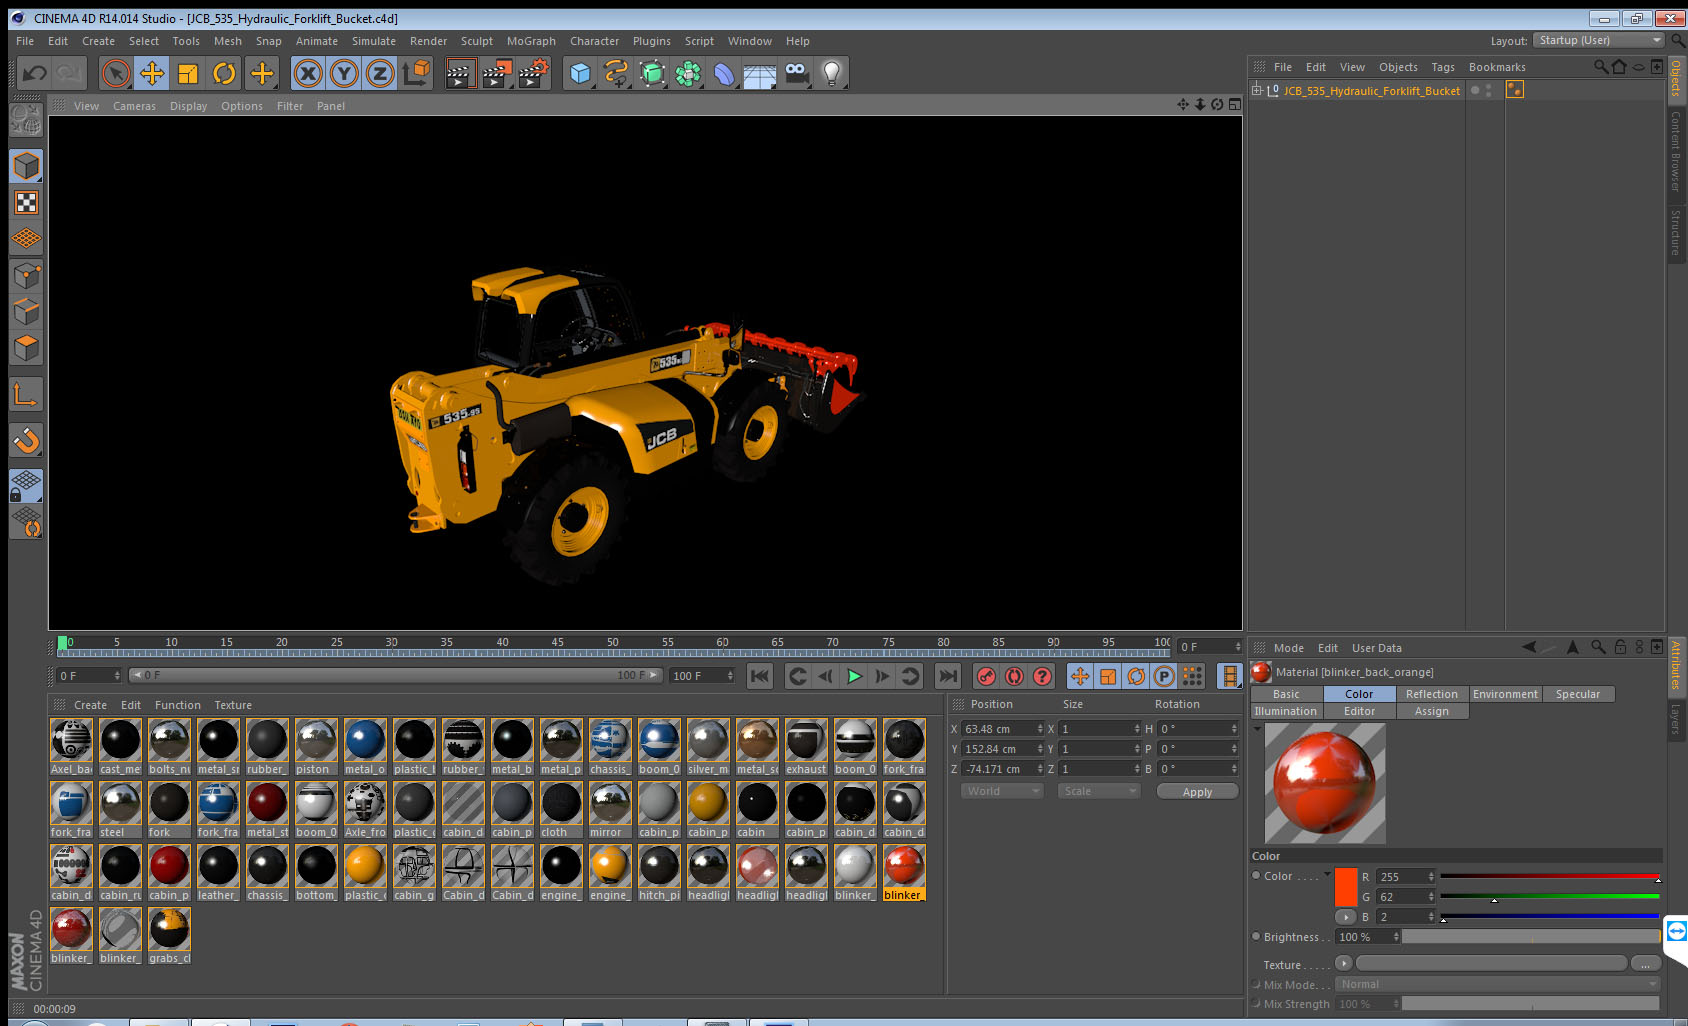1688x1026 pixels.
Task: Activate the Rotate tool in top toolbar
Action: point(224,73)
